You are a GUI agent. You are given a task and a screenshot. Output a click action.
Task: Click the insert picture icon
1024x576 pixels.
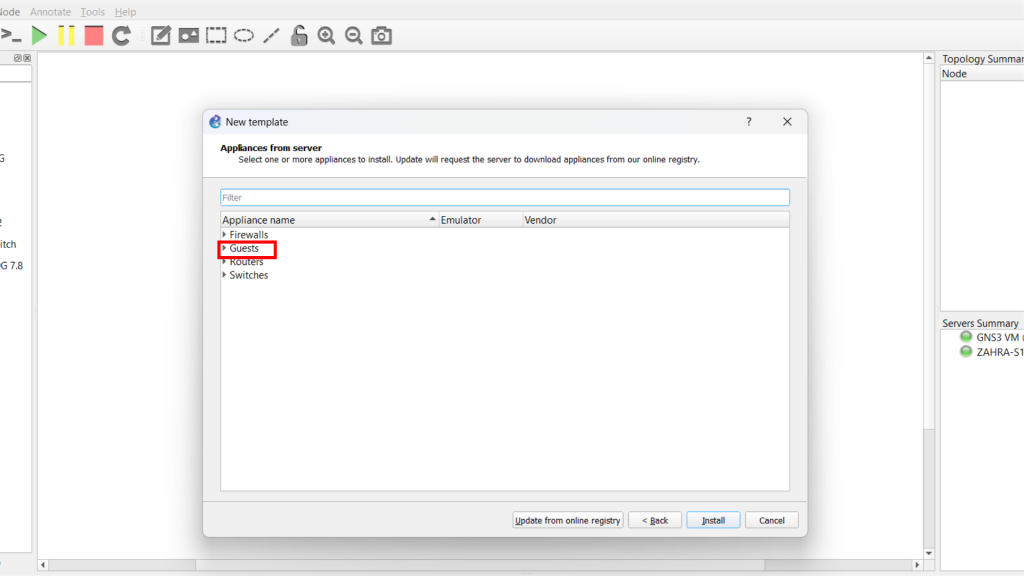click(x=188, y=36)
